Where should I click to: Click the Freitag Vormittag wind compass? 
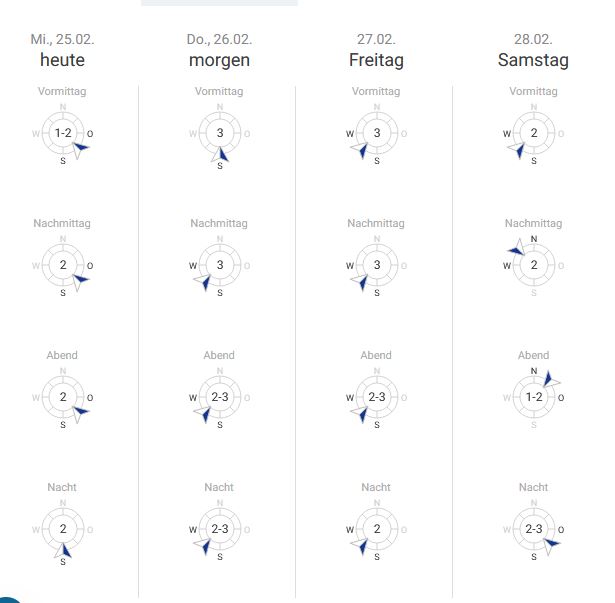[377, 133]
